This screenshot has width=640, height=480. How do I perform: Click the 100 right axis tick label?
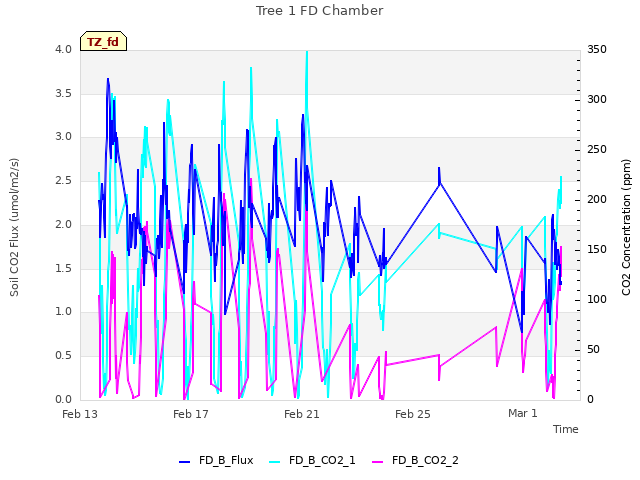click(x=597, y=300)
